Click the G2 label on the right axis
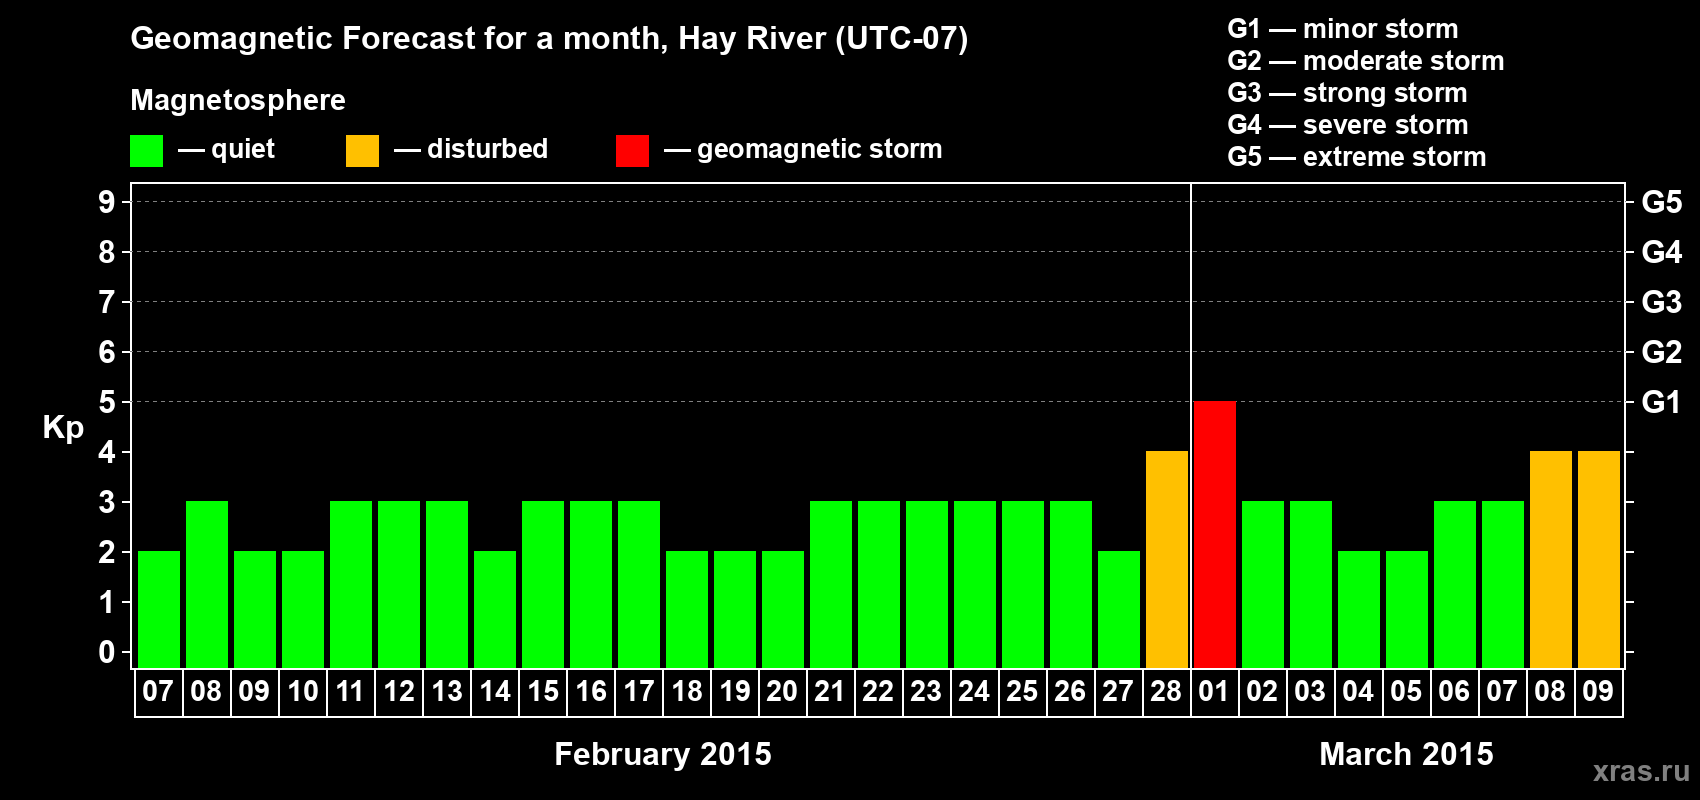Screen dimensions: 1700x800 click(1662, 352)
